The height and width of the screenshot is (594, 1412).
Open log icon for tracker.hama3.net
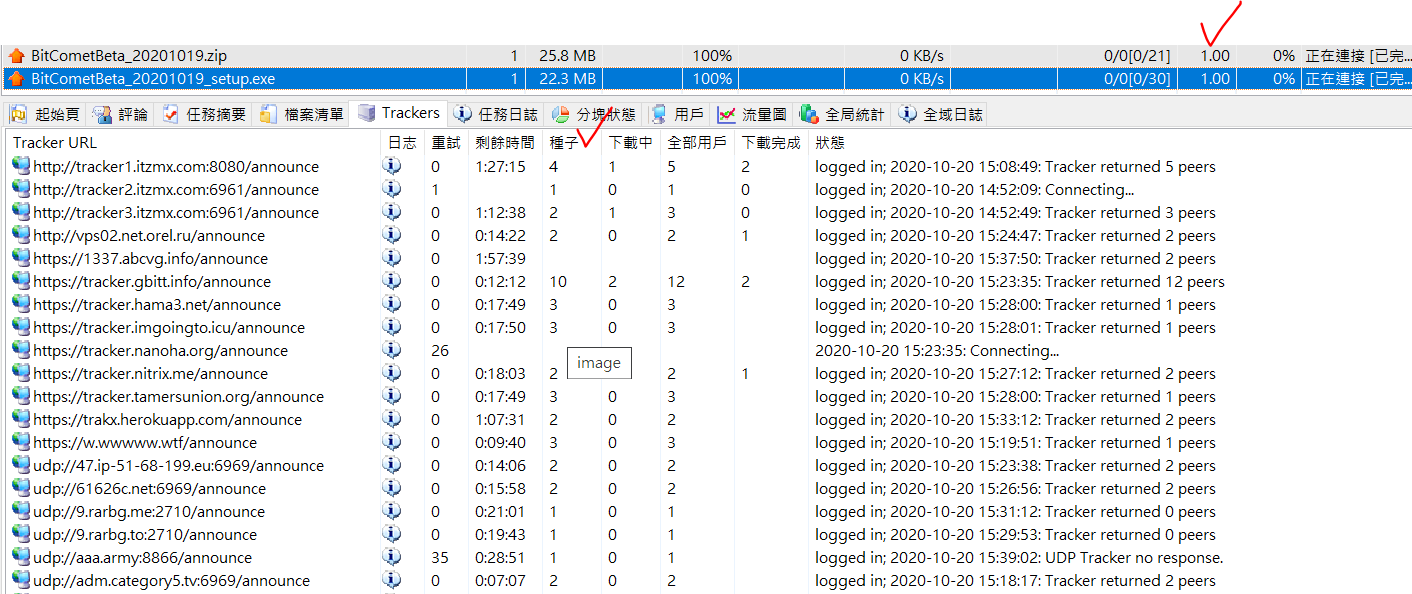tap(392, 304)
